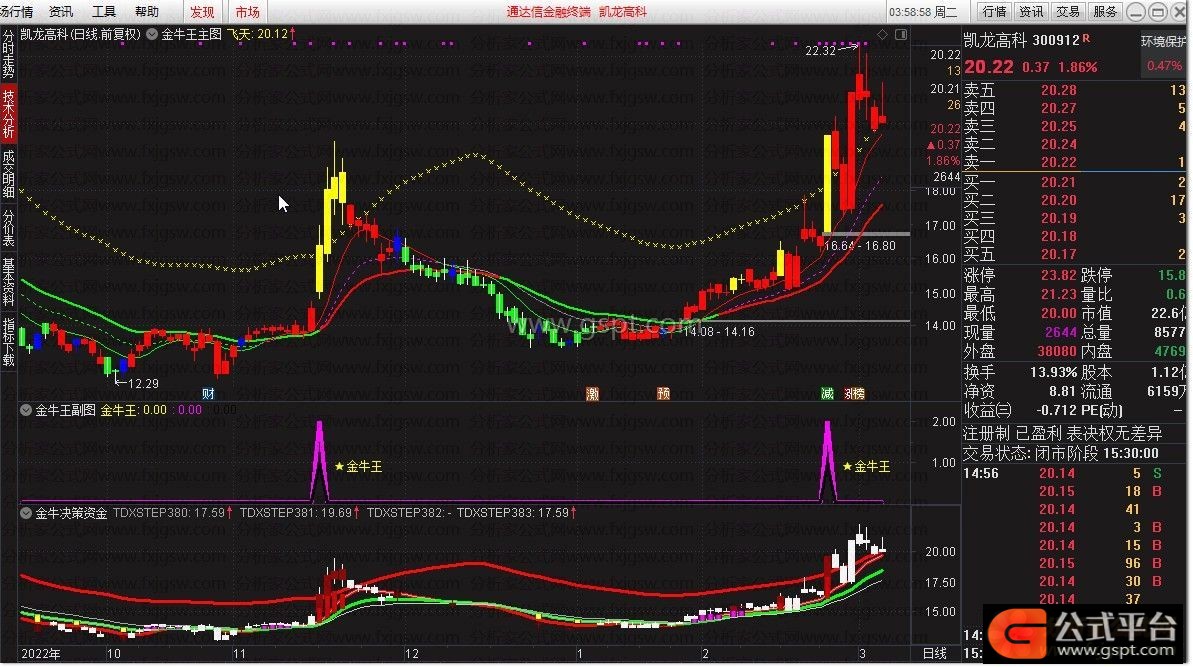Click the 服务 button

pyautogui.click(x=1105, y=11)
